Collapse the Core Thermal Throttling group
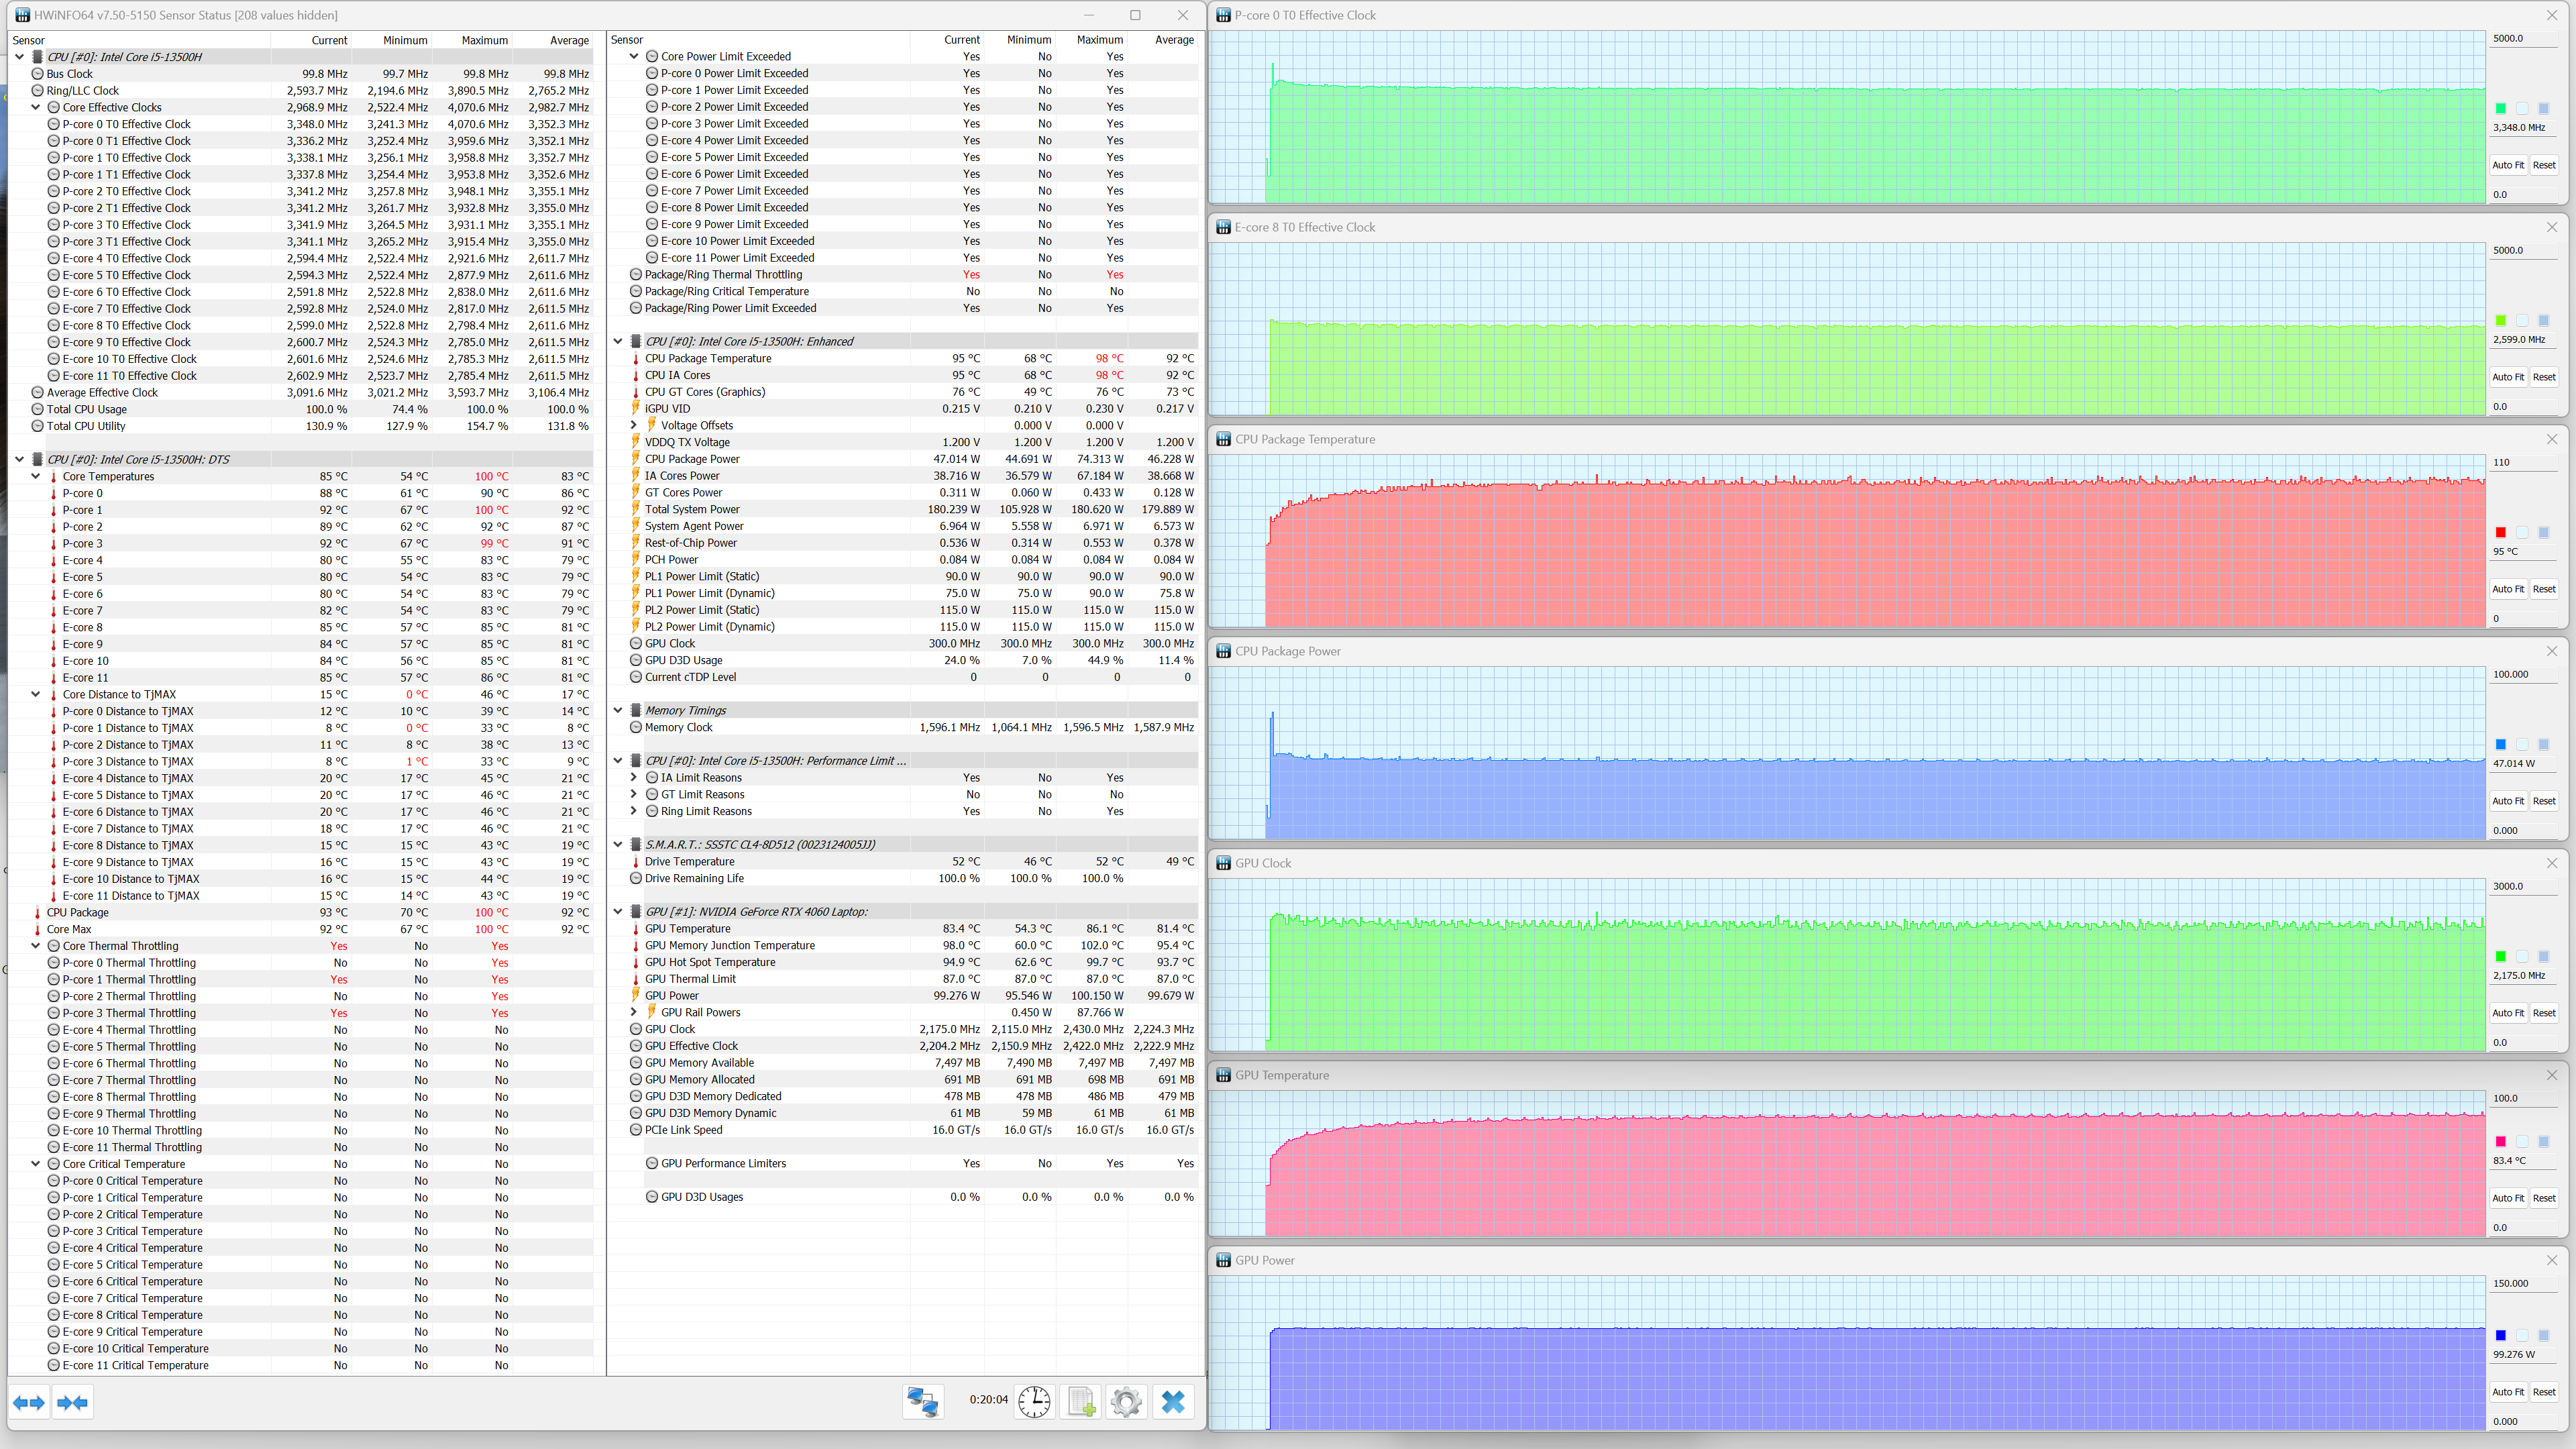 click(36, 946)
